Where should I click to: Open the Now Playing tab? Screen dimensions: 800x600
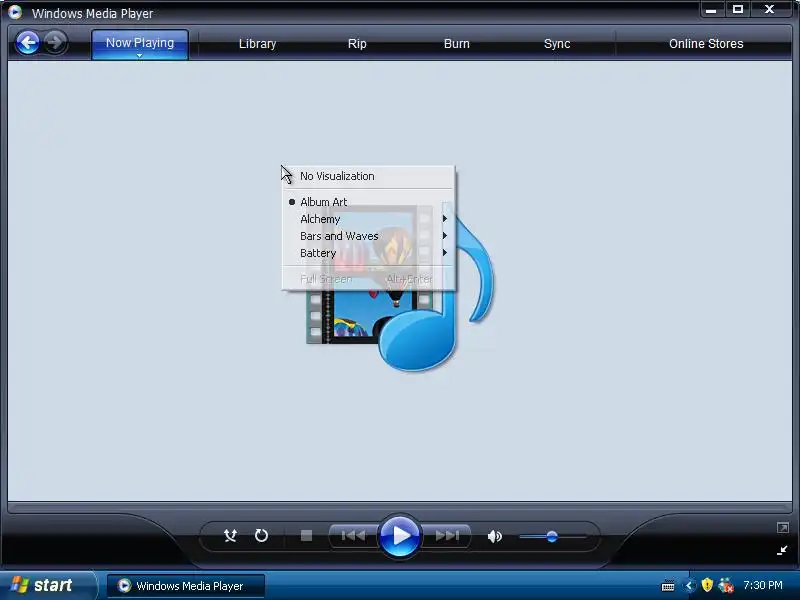[140, 44]
